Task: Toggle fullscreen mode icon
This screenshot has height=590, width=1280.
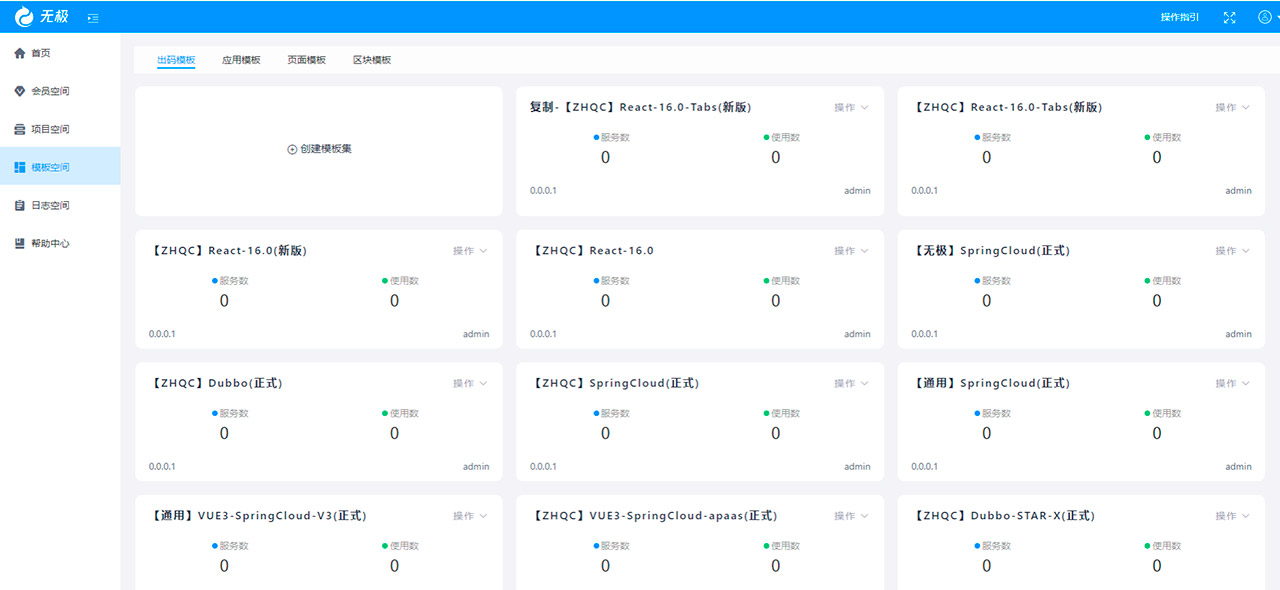Action: [1230, 17]
